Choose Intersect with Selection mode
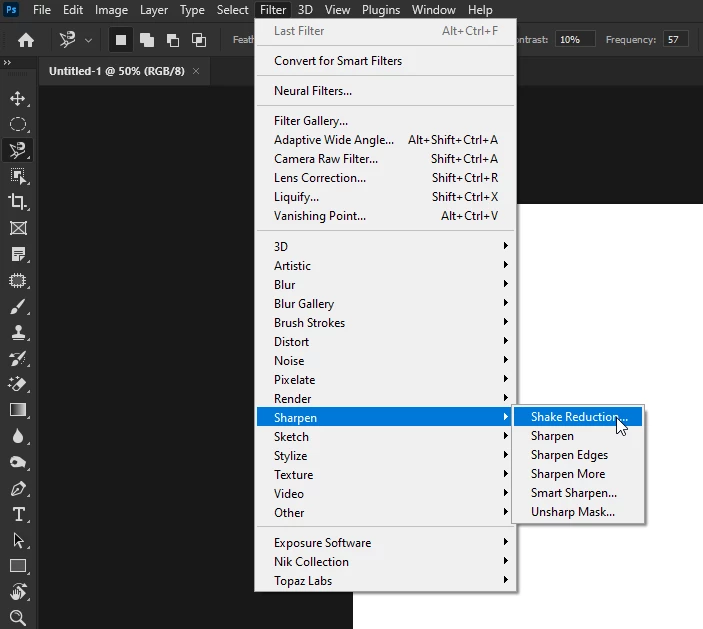Viewport: 703px width, 629px height. click(x=199, y=40)
